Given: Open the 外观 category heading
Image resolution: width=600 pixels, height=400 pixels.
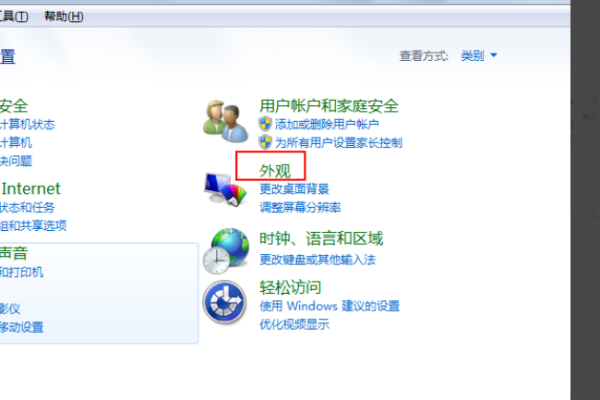Looking at the screenshot, I should click(x=275, y=170).
